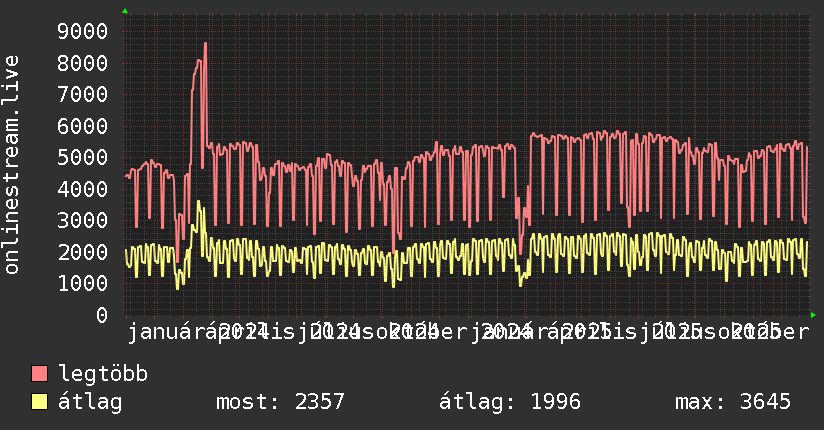Image resolution: width=824 pixels, height=430 pixels.
Task: Click the yellow átlag legend swatch
Action: (x=39, y=402)
